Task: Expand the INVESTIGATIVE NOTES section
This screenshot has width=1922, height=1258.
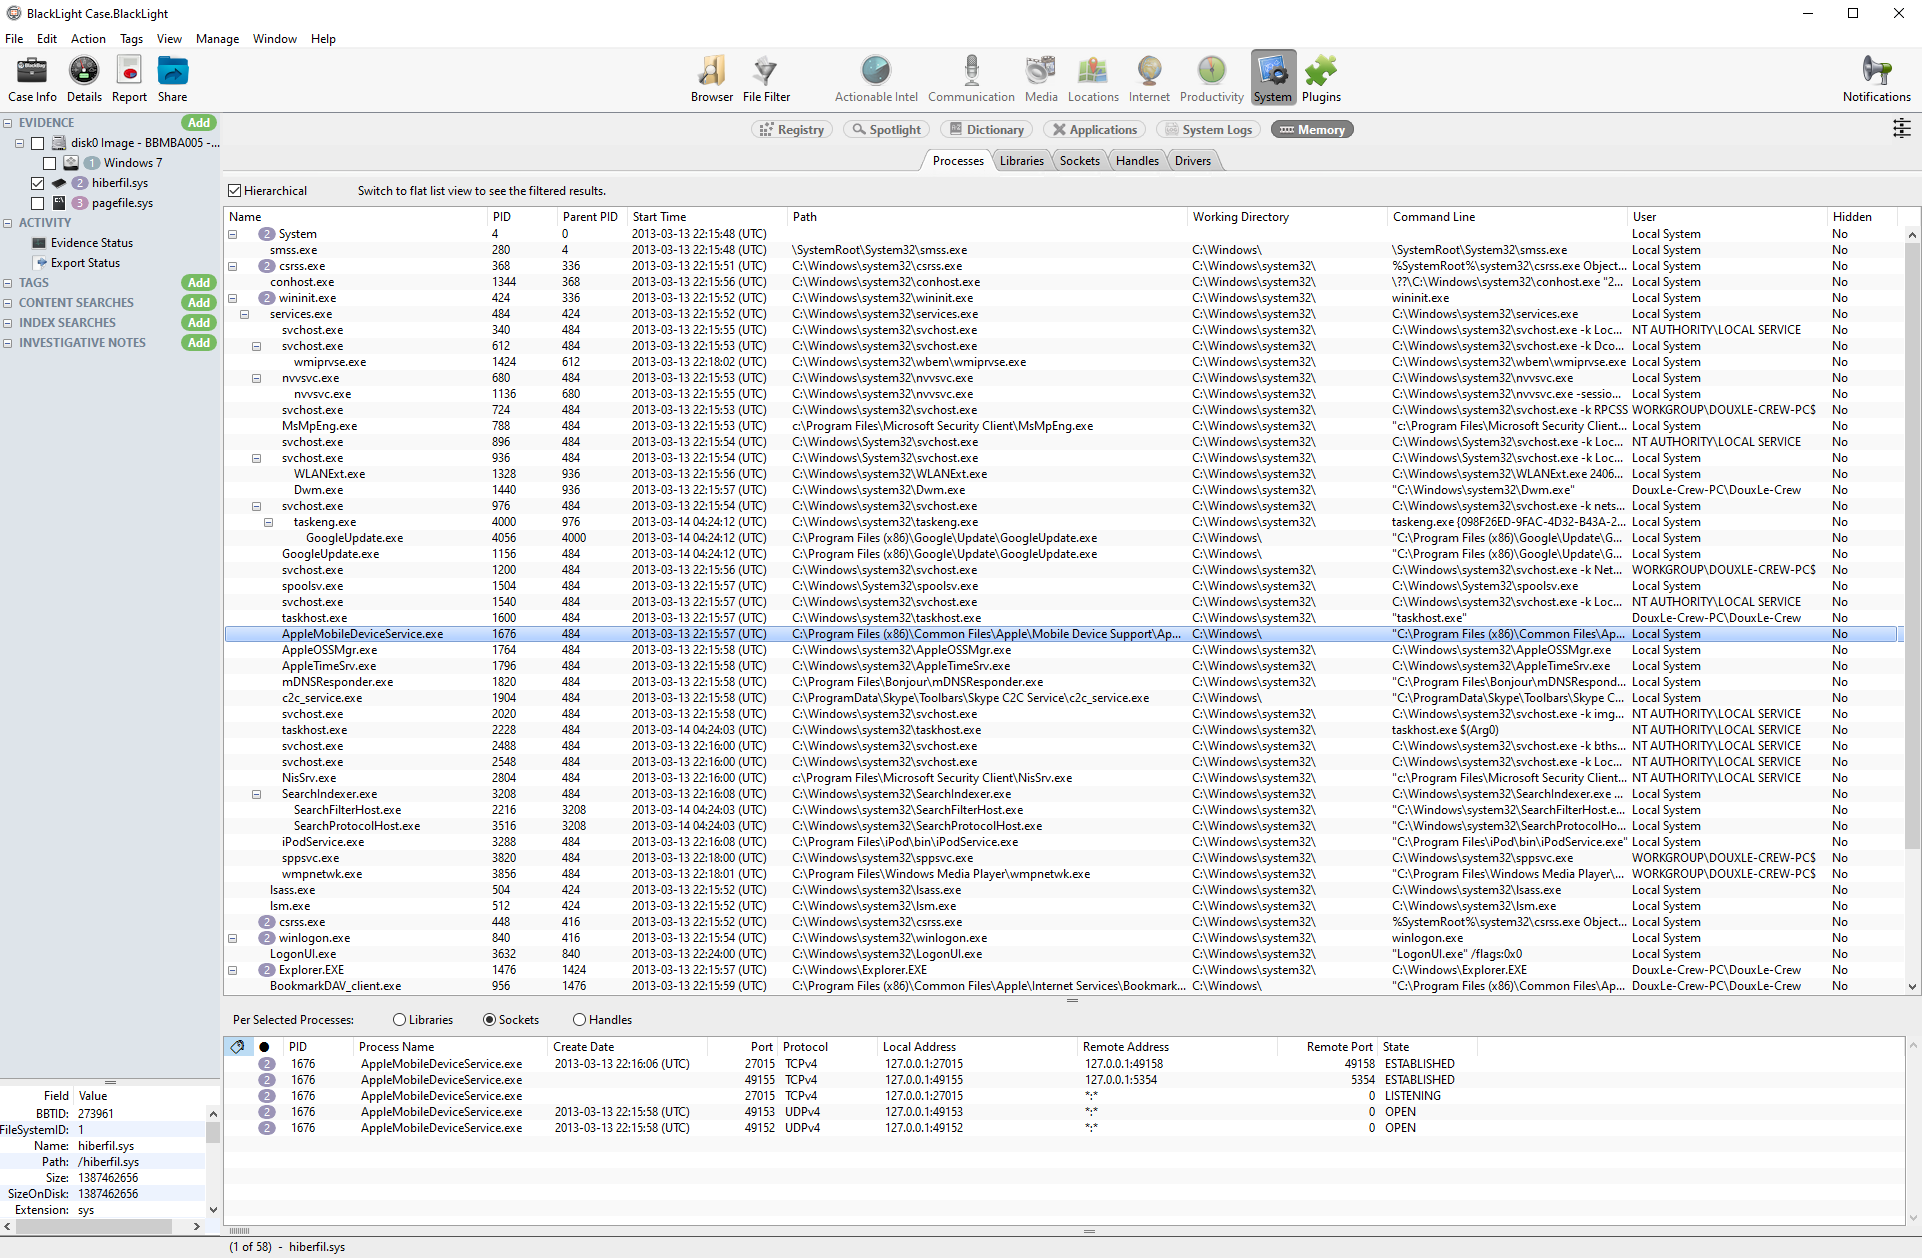Action: [x=8, y=343]
